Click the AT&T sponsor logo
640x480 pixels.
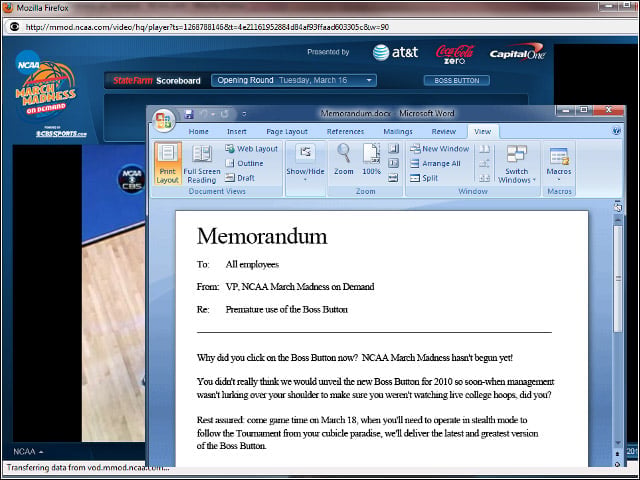[395, 52]
